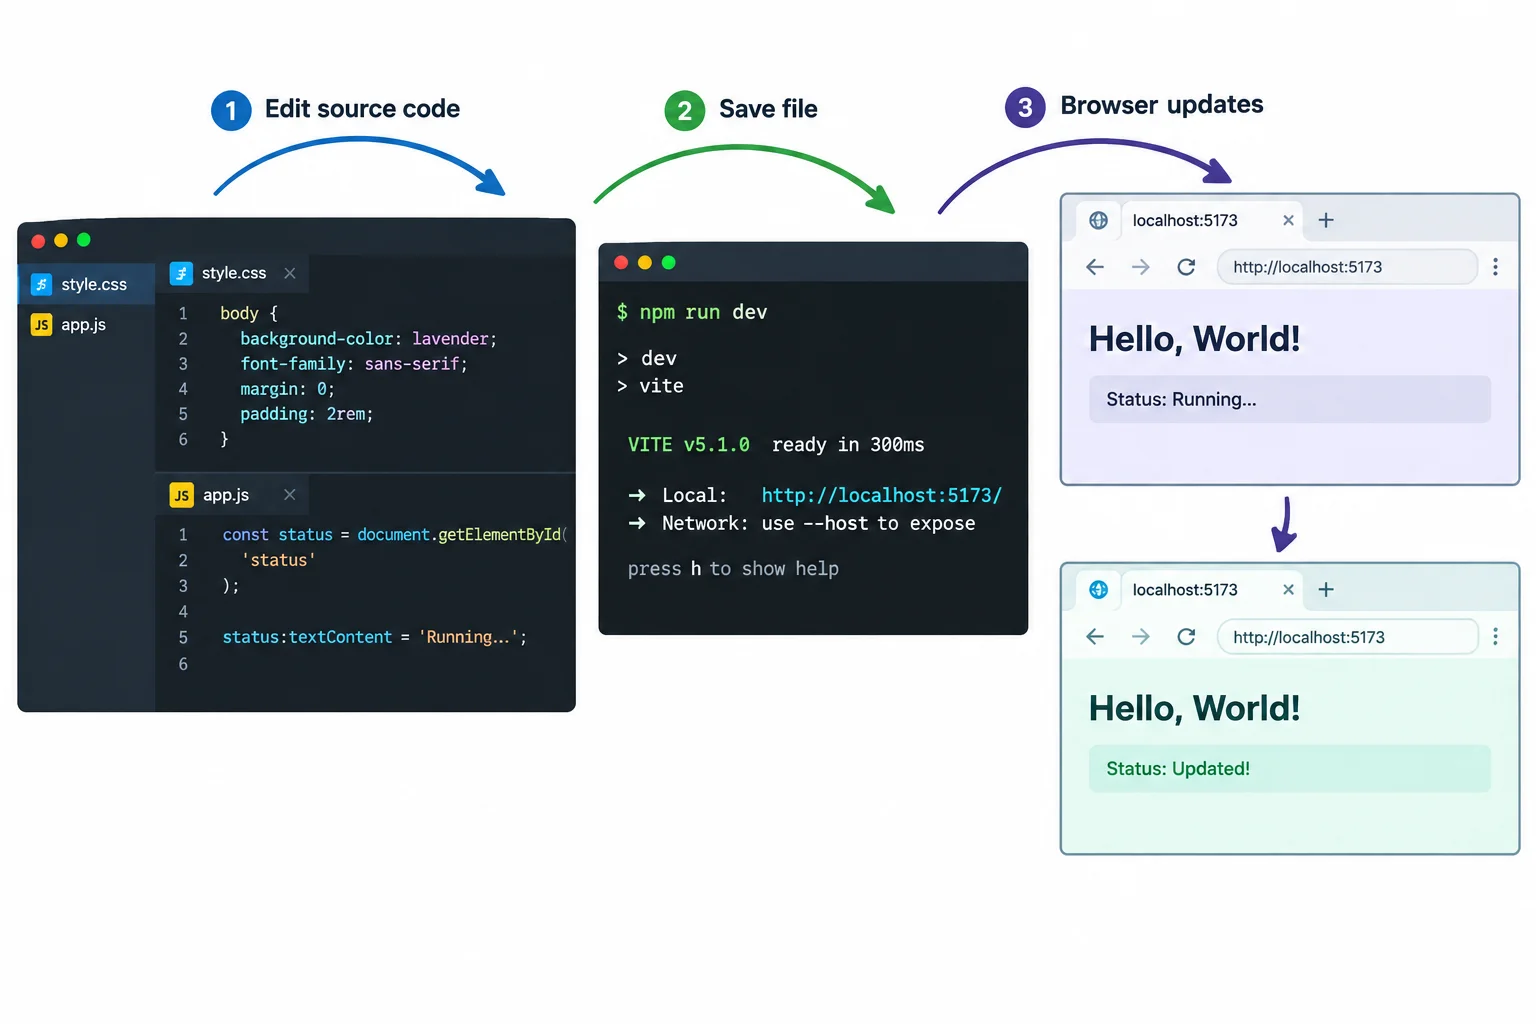Click the JS file icon beside app.js in sidebar
1536x1024 pixels.
coord(41,324)
